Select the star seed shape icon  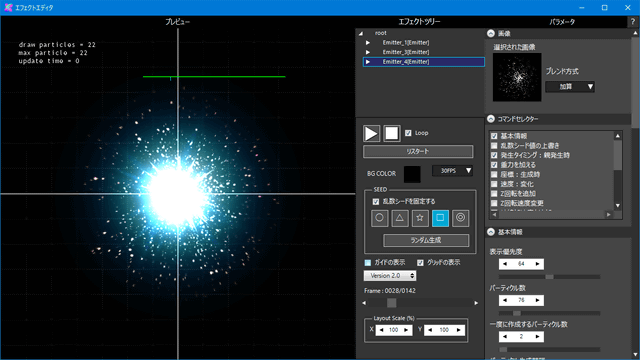(420, 218)
